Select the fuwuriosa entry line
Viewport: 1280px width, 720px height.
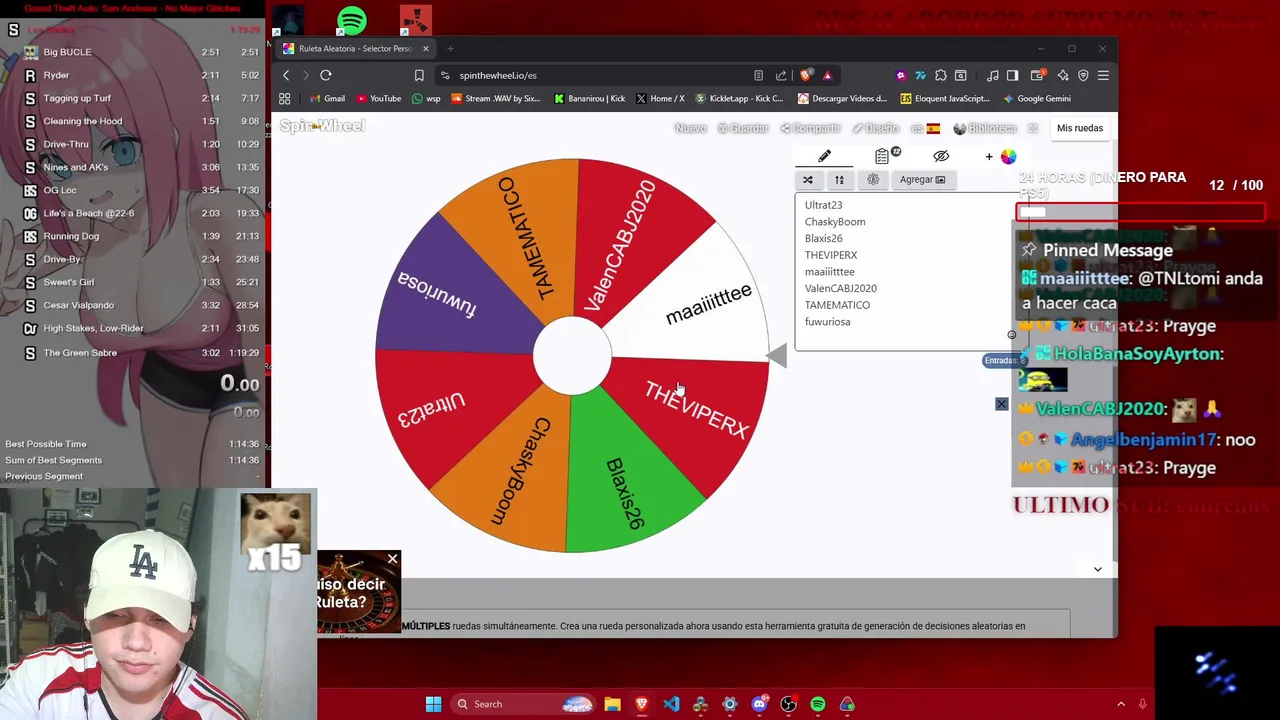(x=827, y=322)
